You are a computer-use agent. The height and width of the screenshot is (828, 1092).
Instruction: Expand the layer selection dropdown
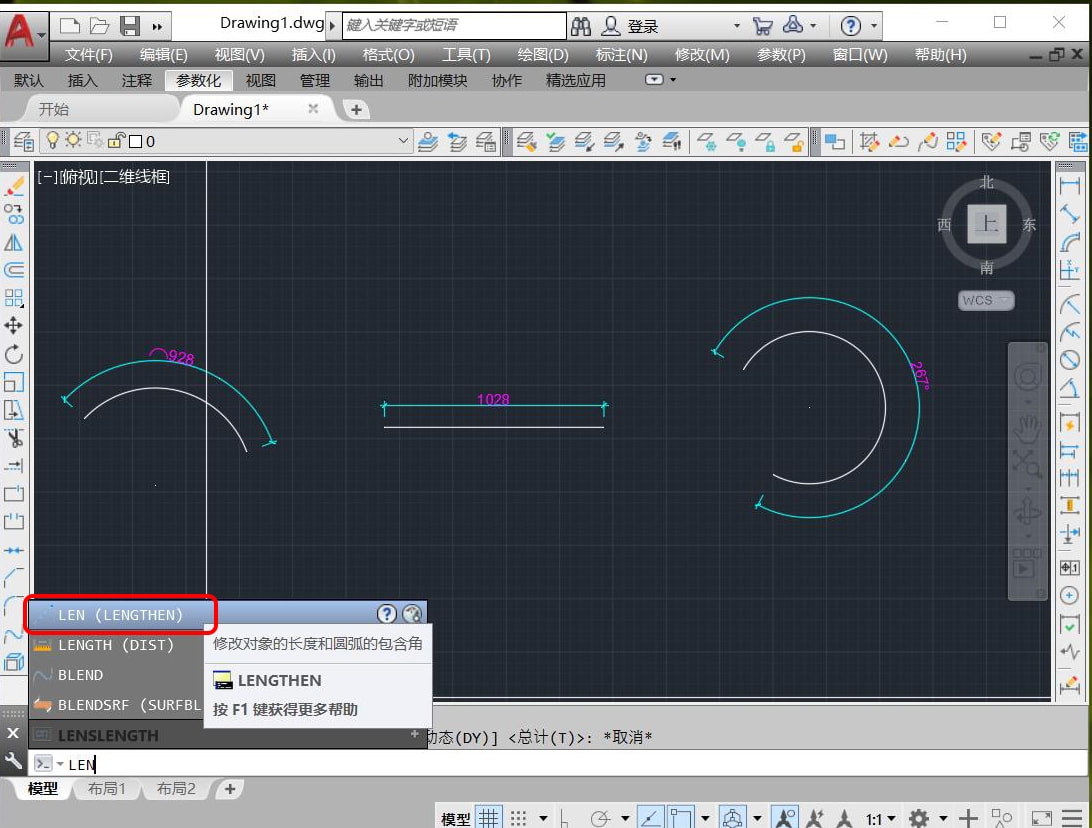pos(403,141)
